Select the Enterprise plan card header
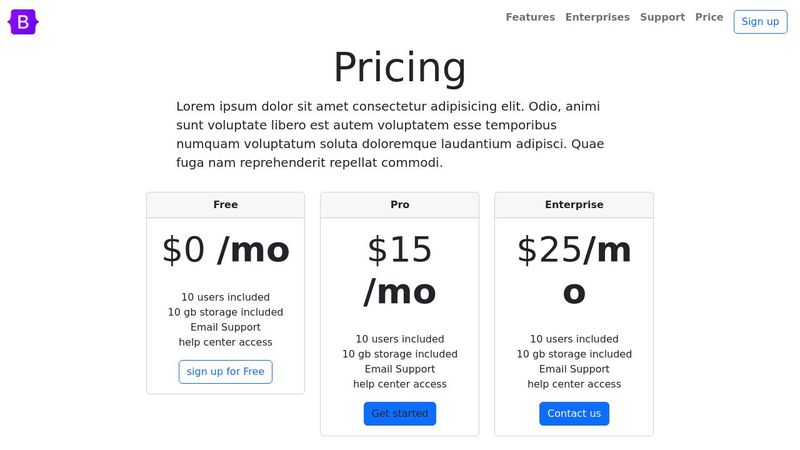 click(574, 205)
